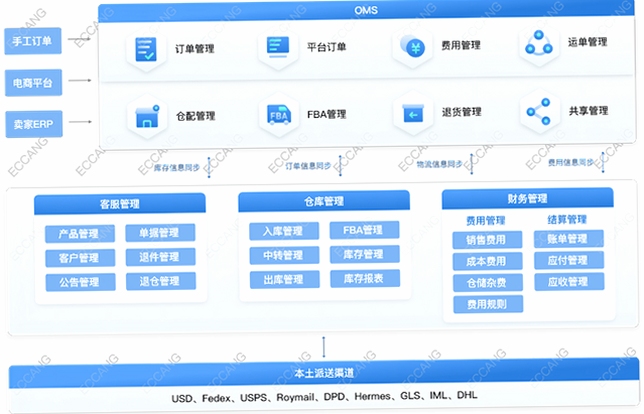Click the 退货管理 label text
The image size is (644, 414).
tap(462, 112)
